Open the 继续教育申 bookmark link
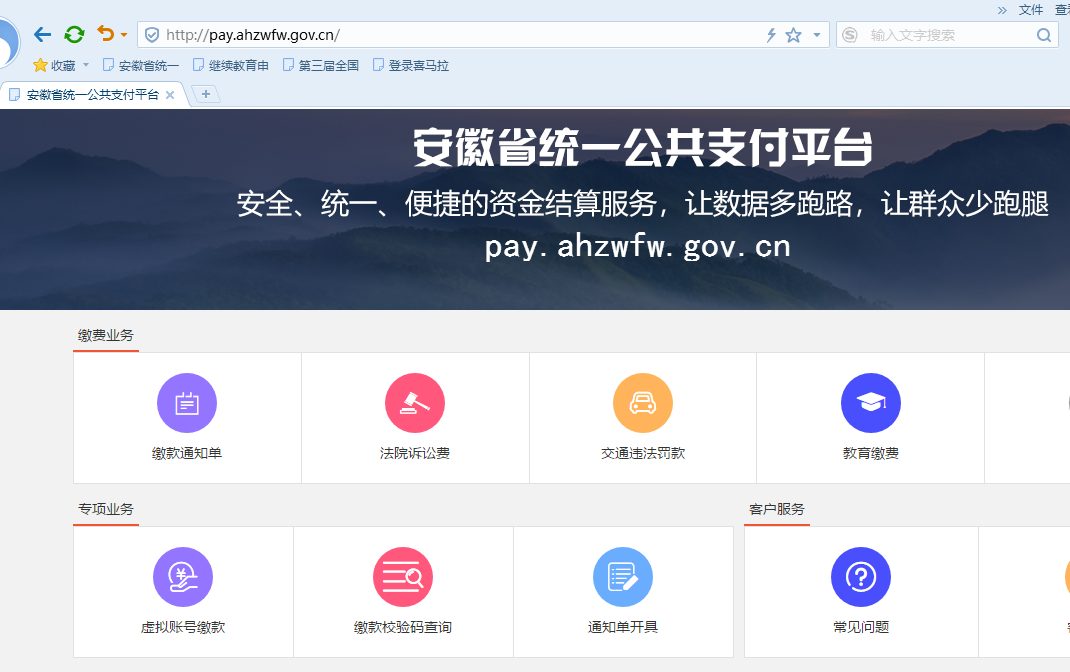Viewport: 1070px width, 672px height. click(x=231, y=66)
